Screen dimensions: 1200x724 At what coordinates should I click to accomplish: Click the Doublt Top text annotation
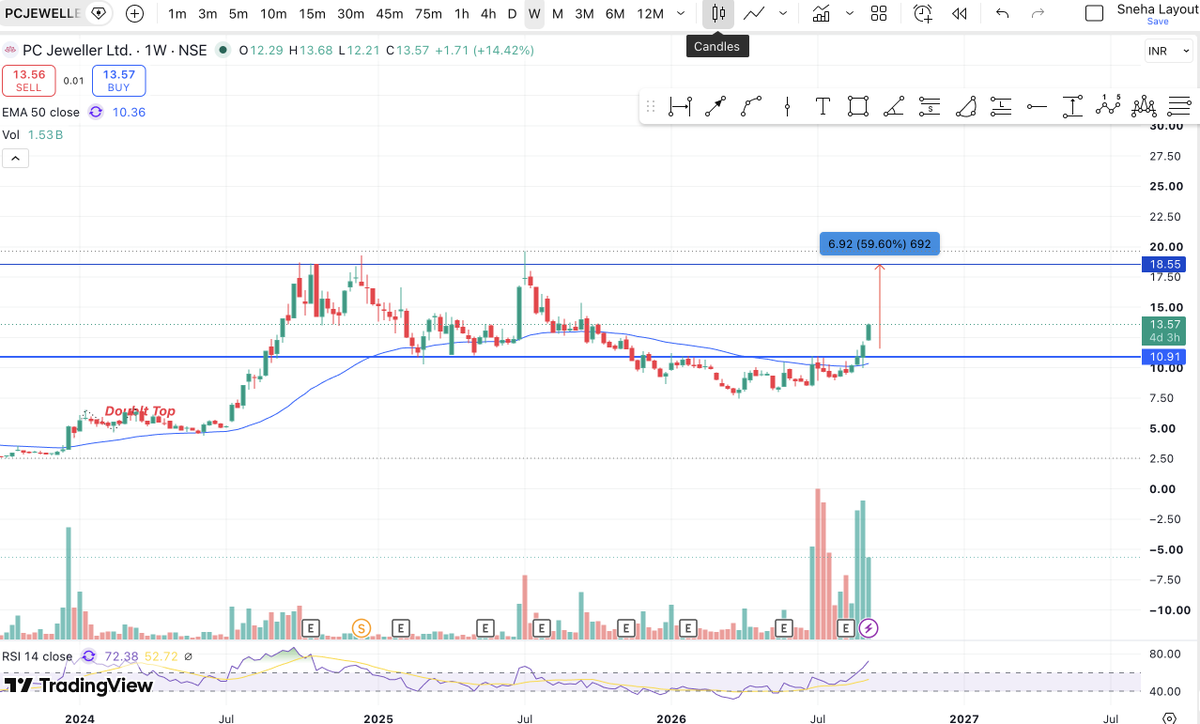point(140,411)
